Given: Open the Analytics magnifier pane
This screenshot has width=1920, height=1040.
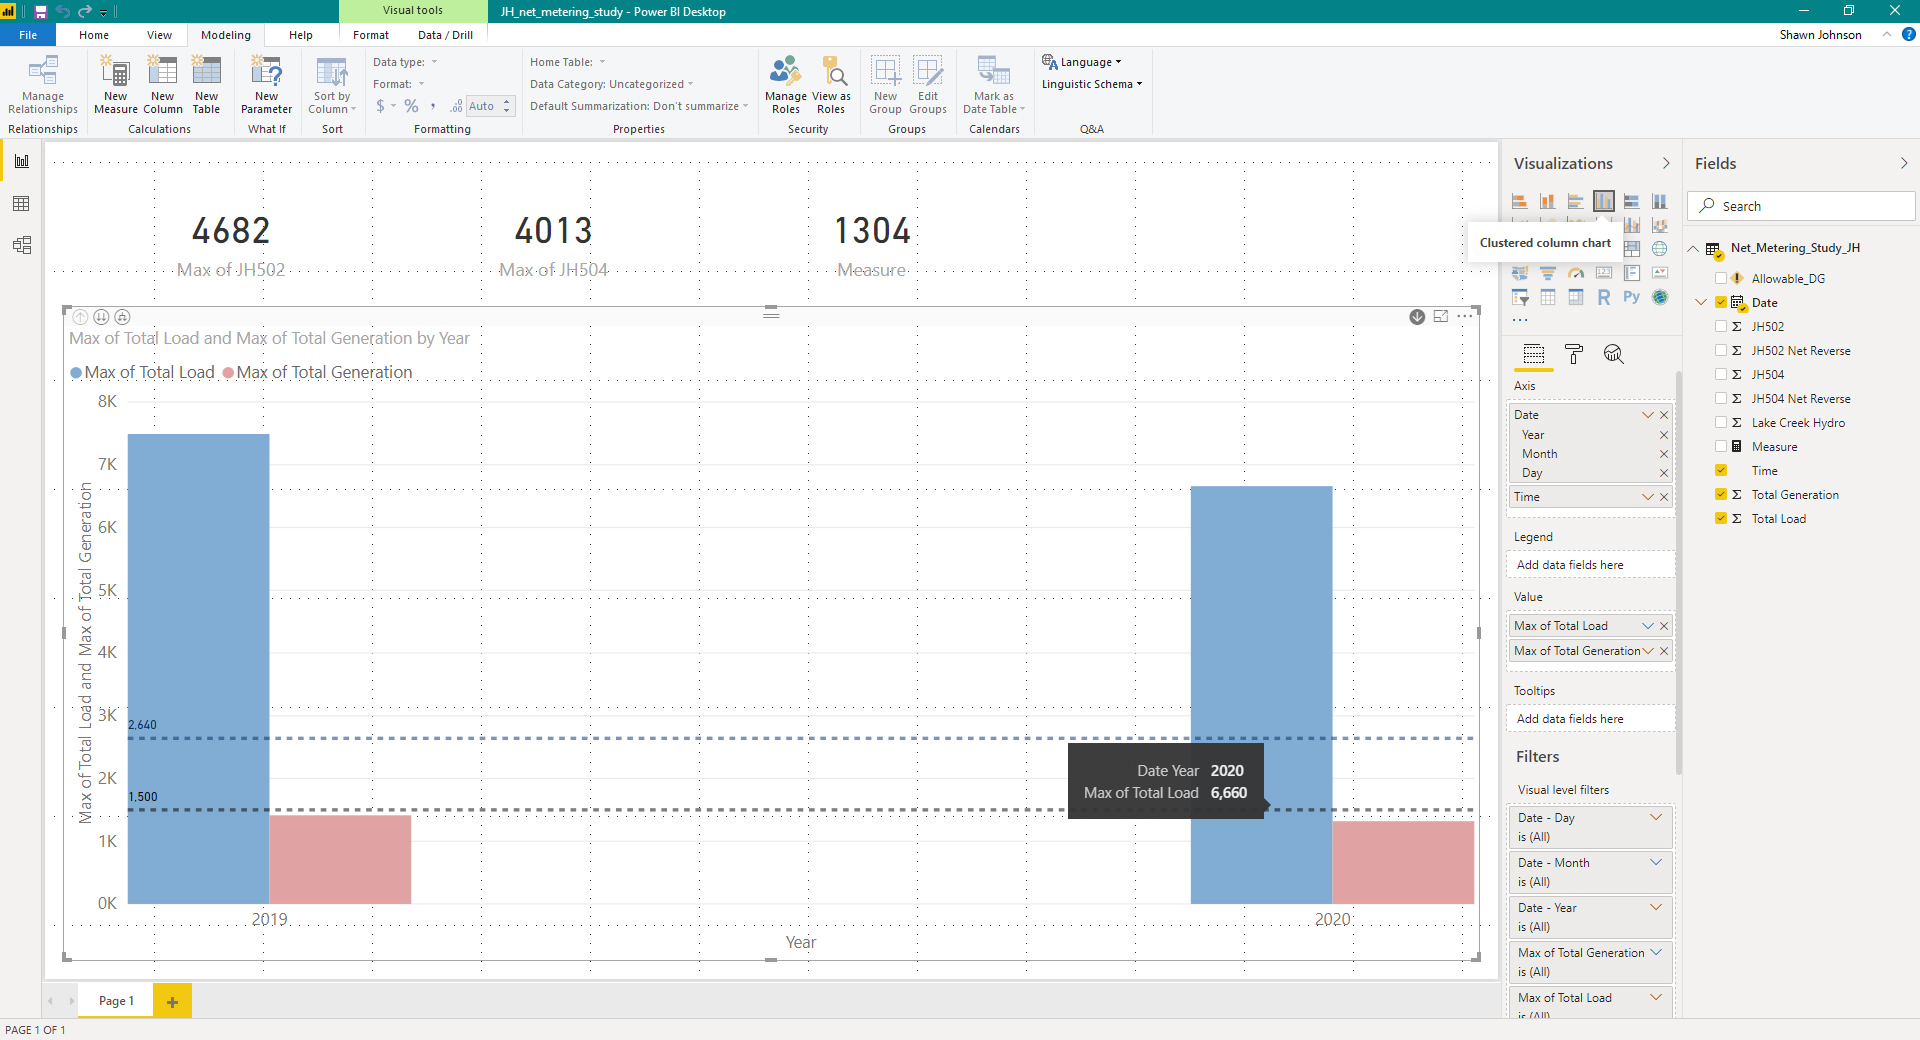Looking at the screenshot, I should pos(1613,354).
